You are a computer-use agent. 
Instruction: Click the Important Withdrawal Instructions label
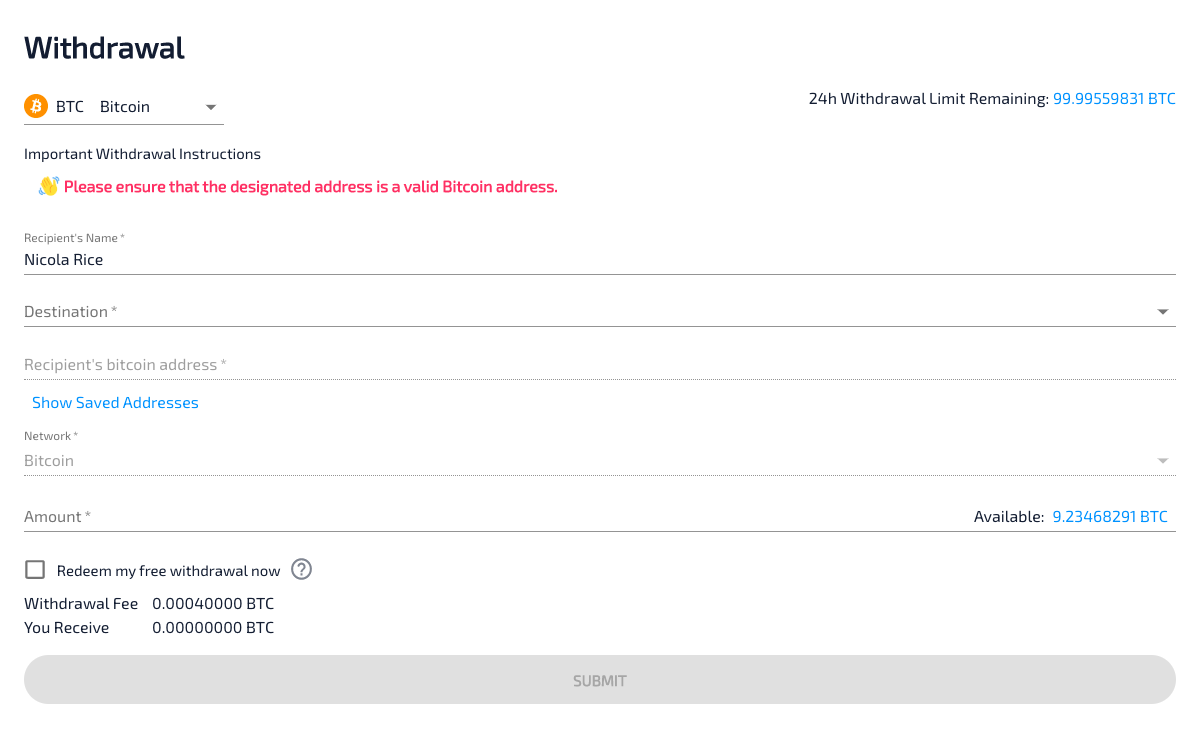[x=142, y=154]
